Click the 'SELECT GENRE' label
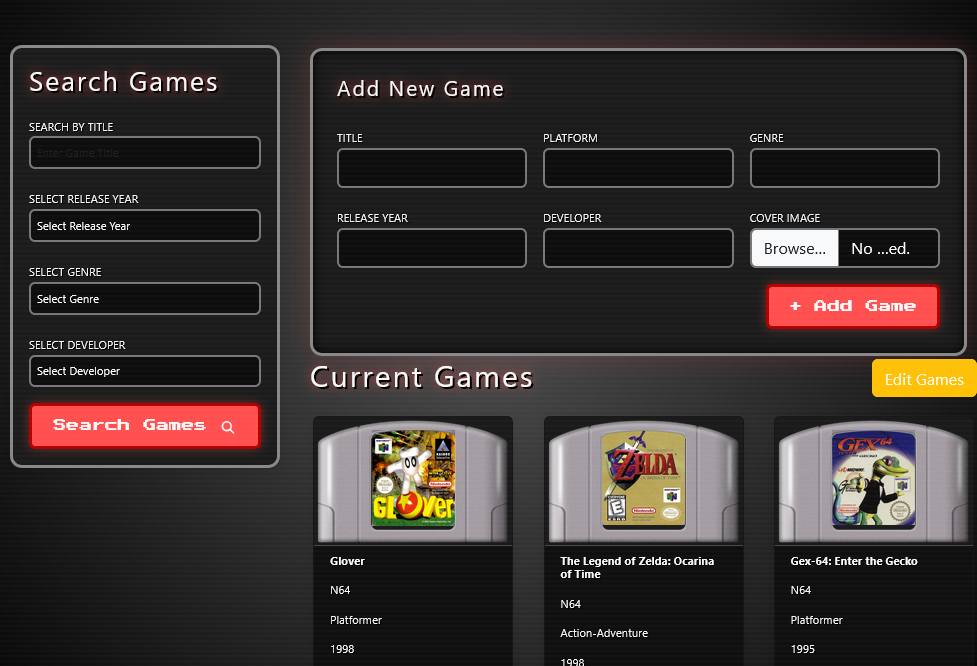The image size is (977, 666). tap(65, 272)
